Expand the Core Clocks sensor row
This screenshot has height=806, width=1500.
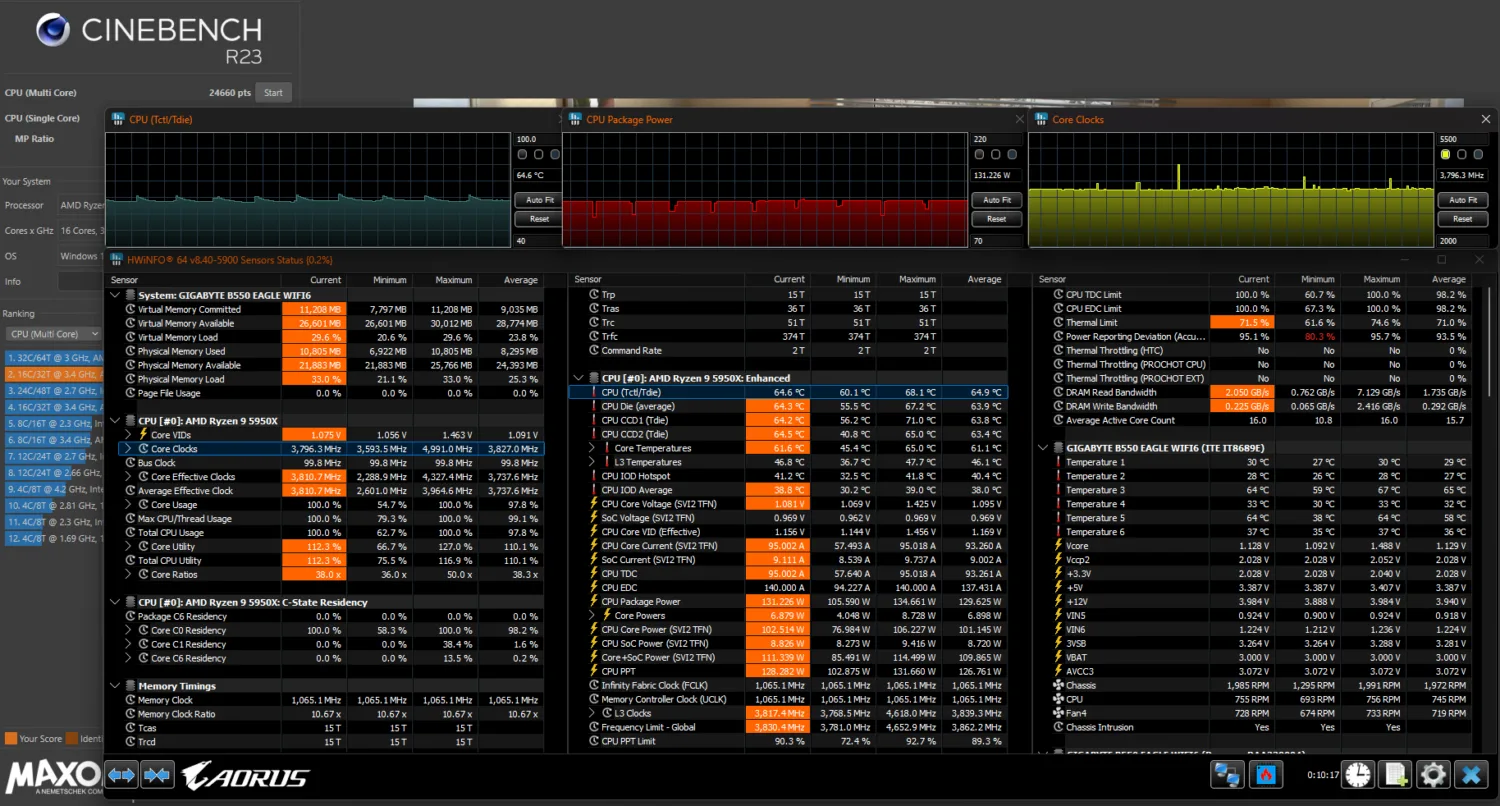click(x=128, y=449)
